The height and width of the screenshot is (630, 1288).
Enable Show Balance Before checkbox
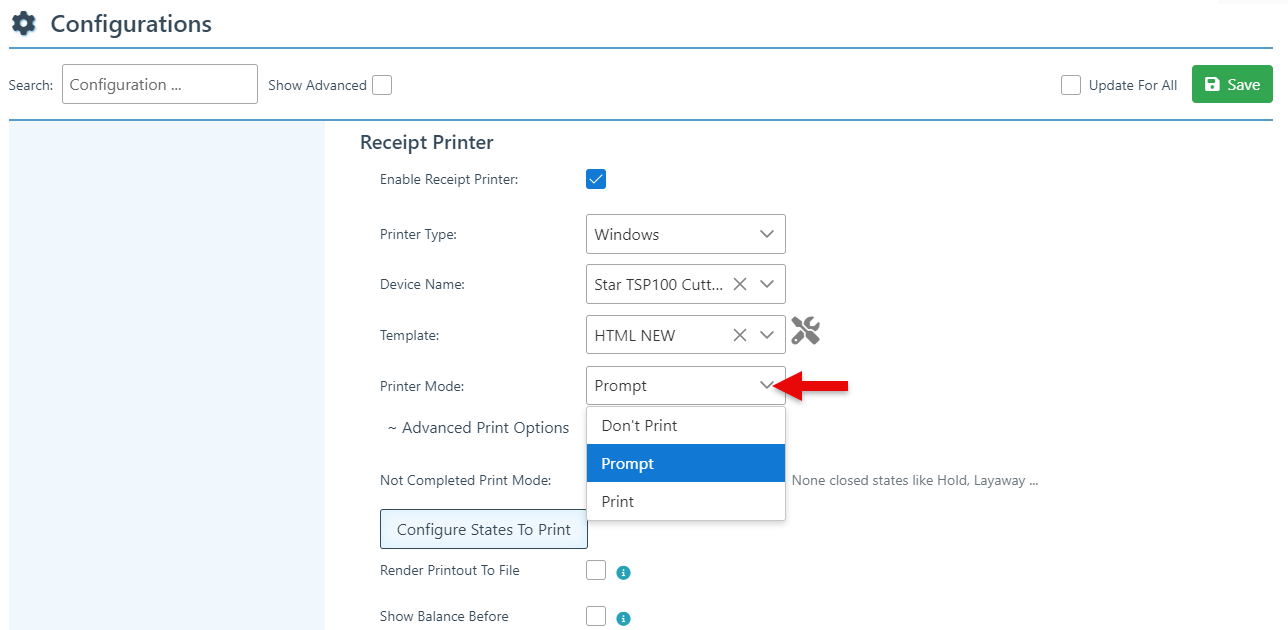tap(596, 616)
